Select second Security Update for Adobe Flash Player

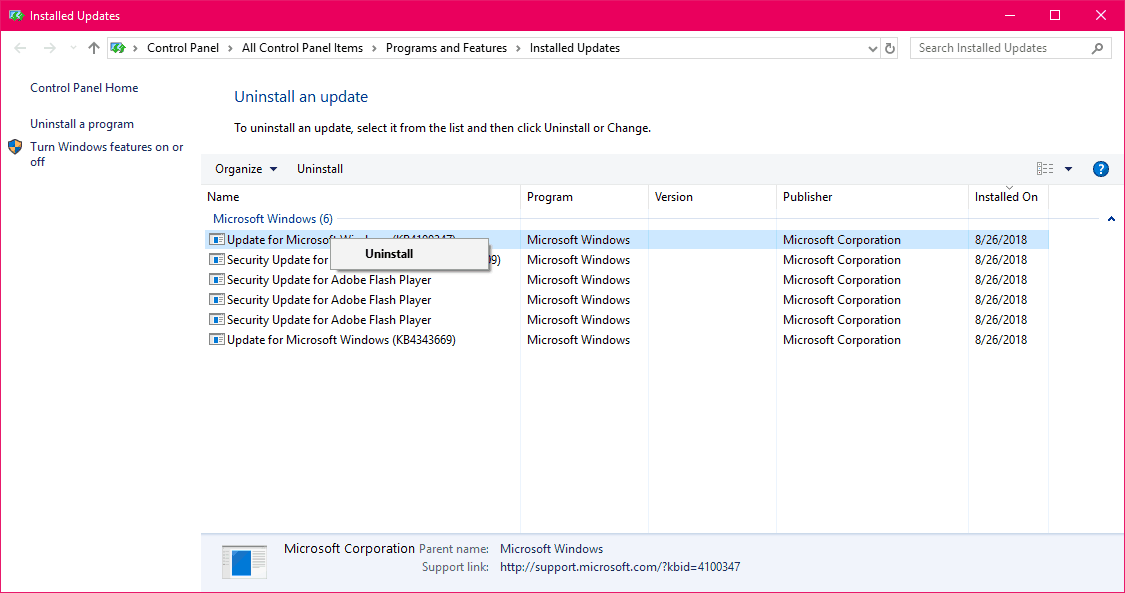(x=329, y=300)
